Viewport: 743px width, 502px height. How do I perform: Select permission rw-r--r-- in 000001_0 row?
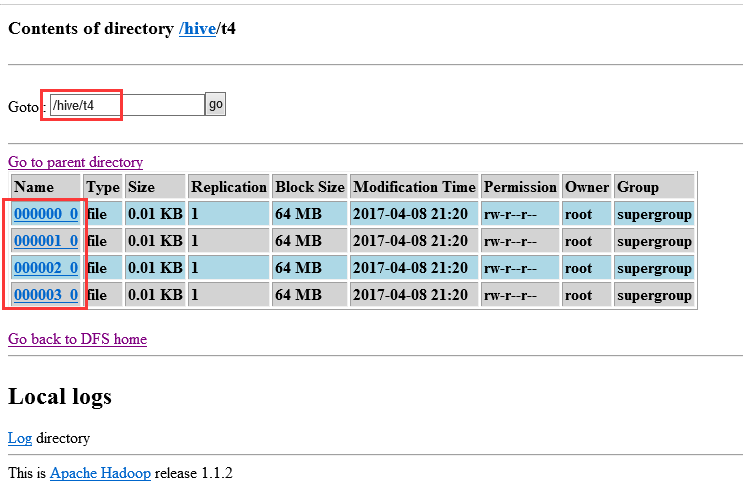(520, 241)
